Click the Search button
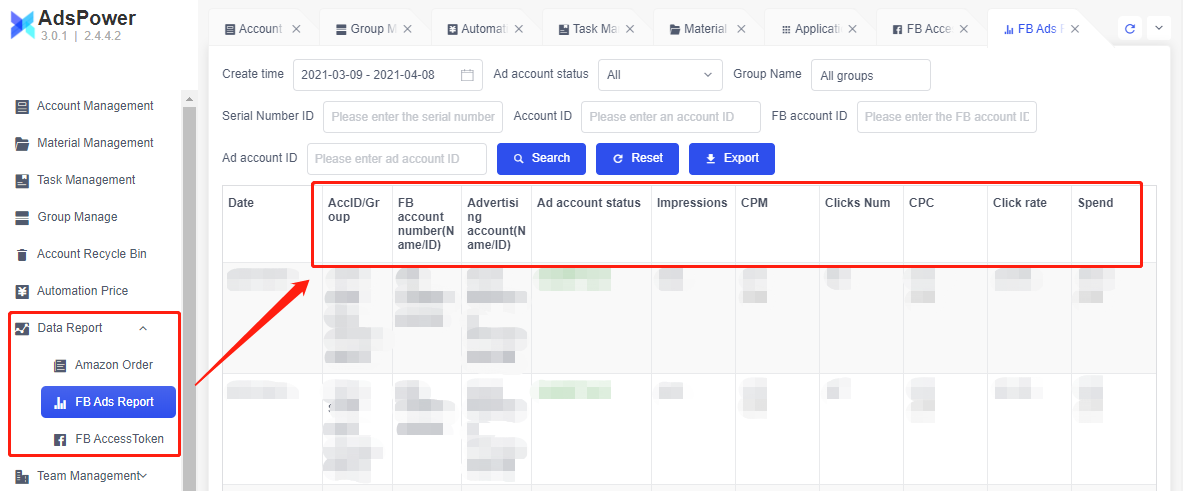The width and height of the screenshot is (1183, 491). pyautogui.click(x=541, y=158)
